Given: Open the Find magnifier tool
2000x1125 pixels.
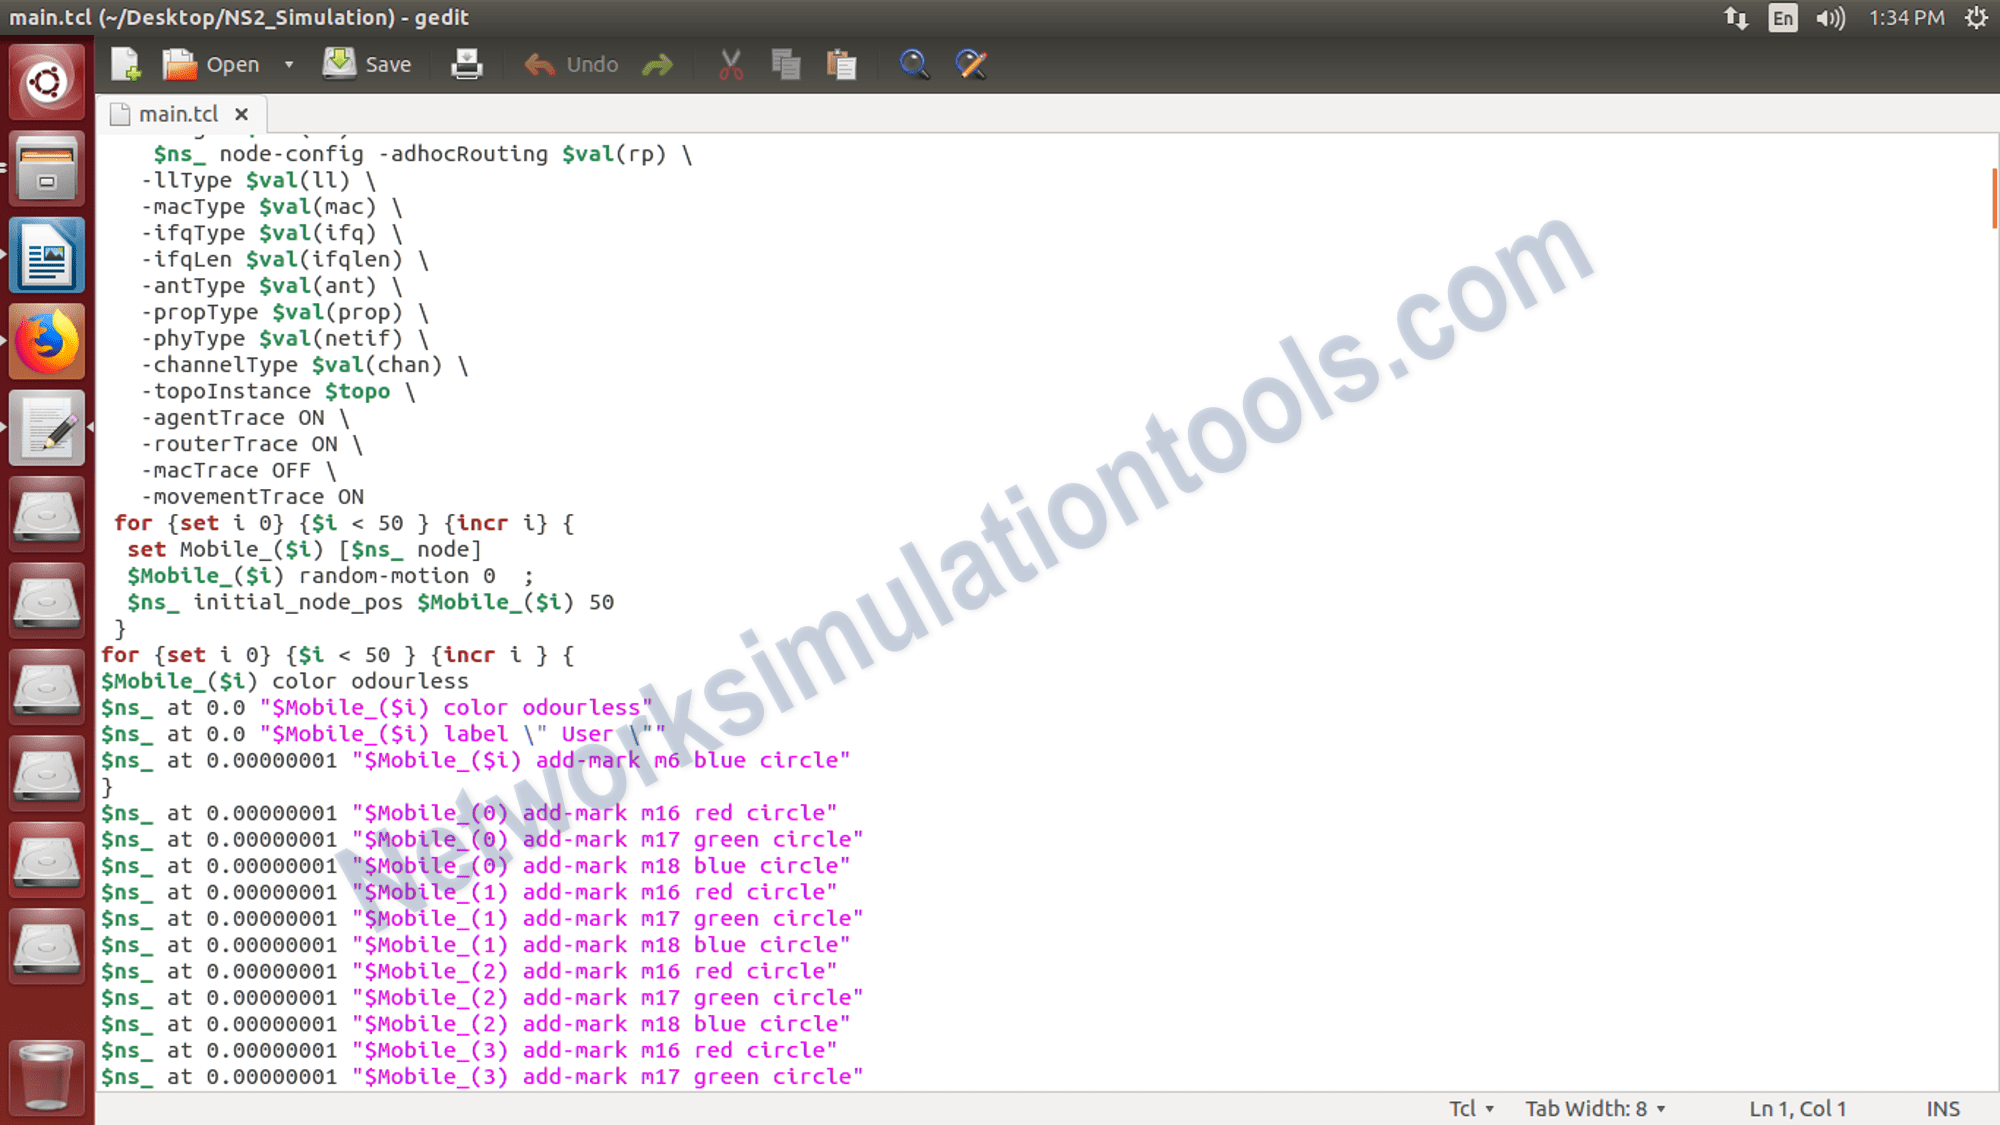Looking at the screenshot, I should click(x=914, y=63).
